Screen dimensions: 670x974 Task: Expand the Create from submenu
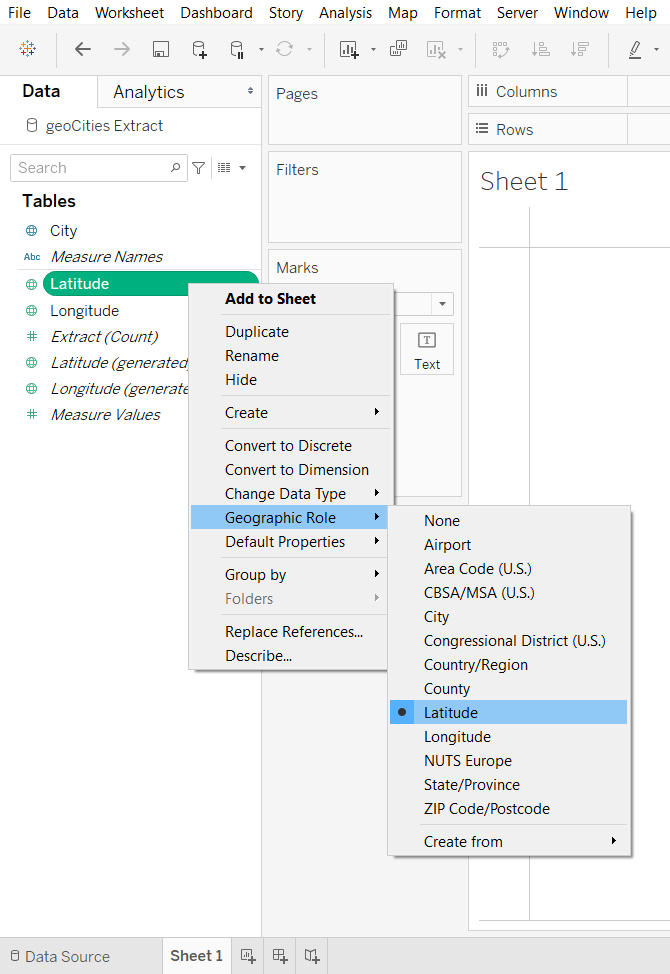pos(463,842)
